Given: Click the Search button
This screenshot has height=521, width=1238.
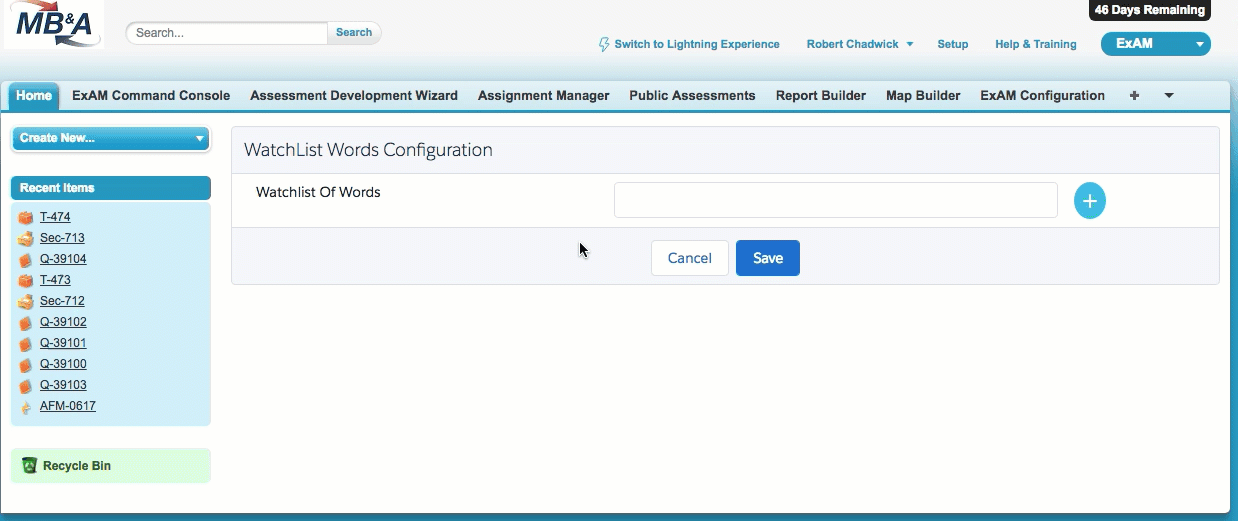Looking at the screenshot, I should tap(354, 32).
